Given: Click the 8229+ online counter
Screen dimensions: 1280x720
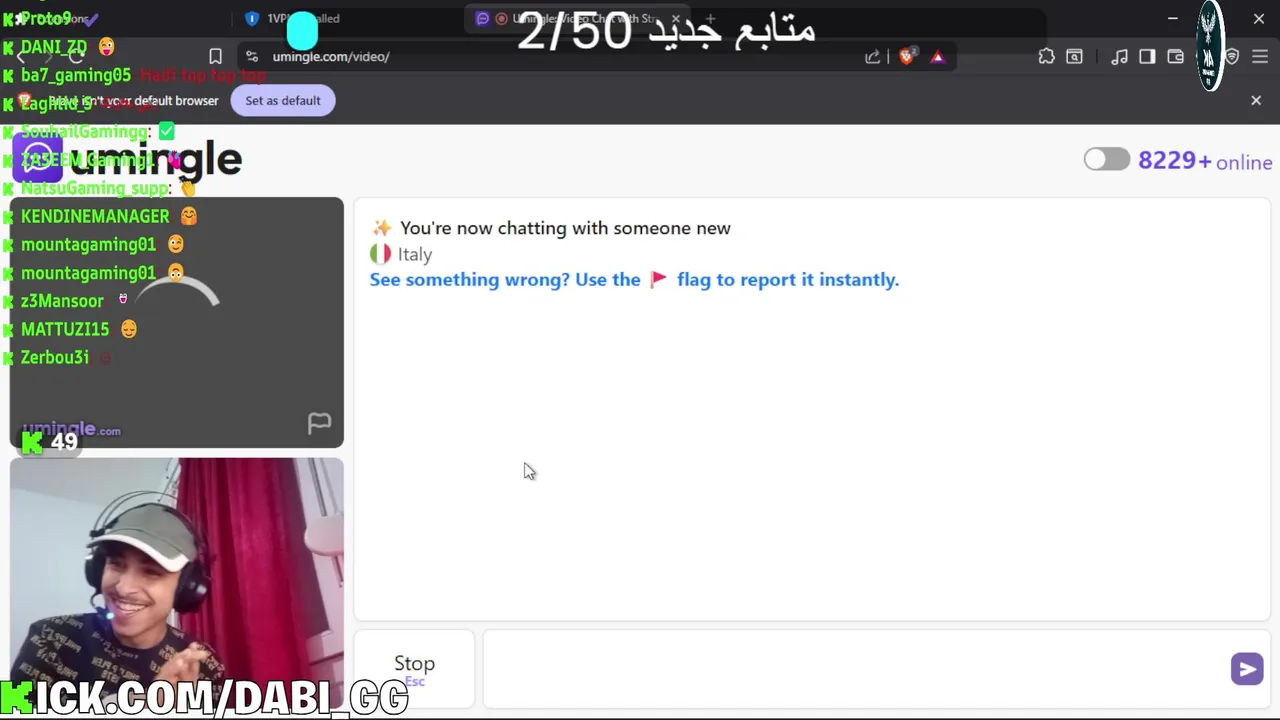Looking at the screenshot, I should [x=1205, y=161].
